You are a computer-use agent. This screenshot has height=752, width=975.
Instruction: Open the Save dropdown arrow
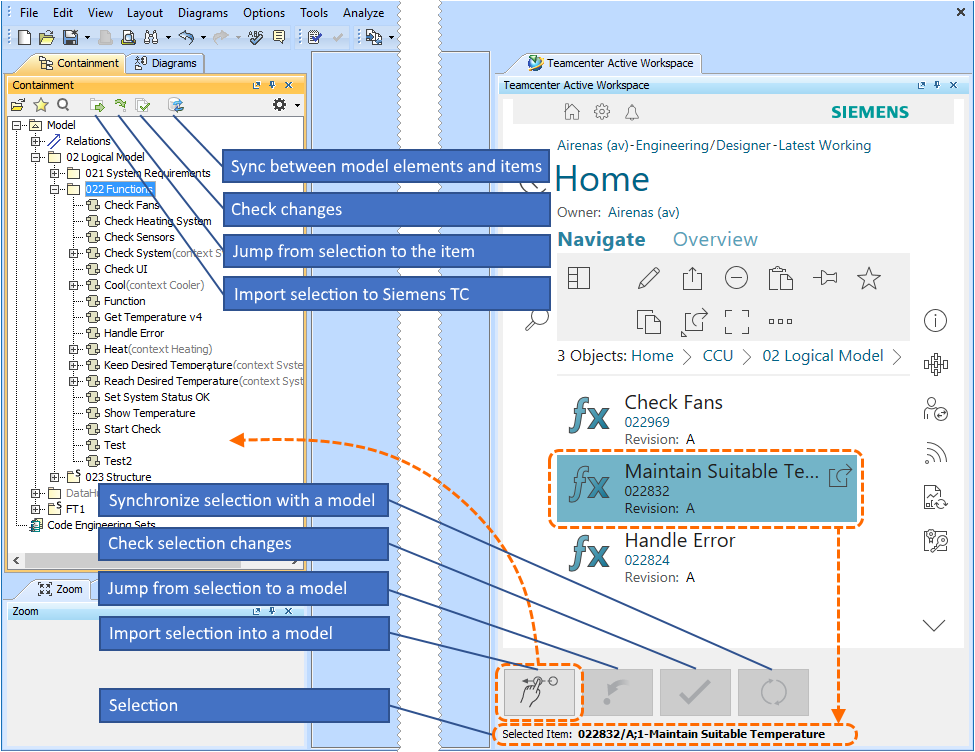[x=87, y=38]
